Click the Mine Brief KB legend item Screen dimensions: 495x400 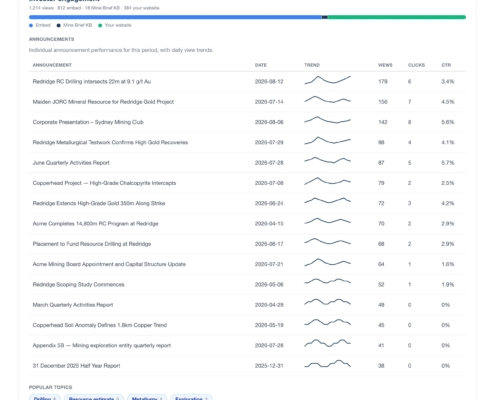click(x=74, y=25)
